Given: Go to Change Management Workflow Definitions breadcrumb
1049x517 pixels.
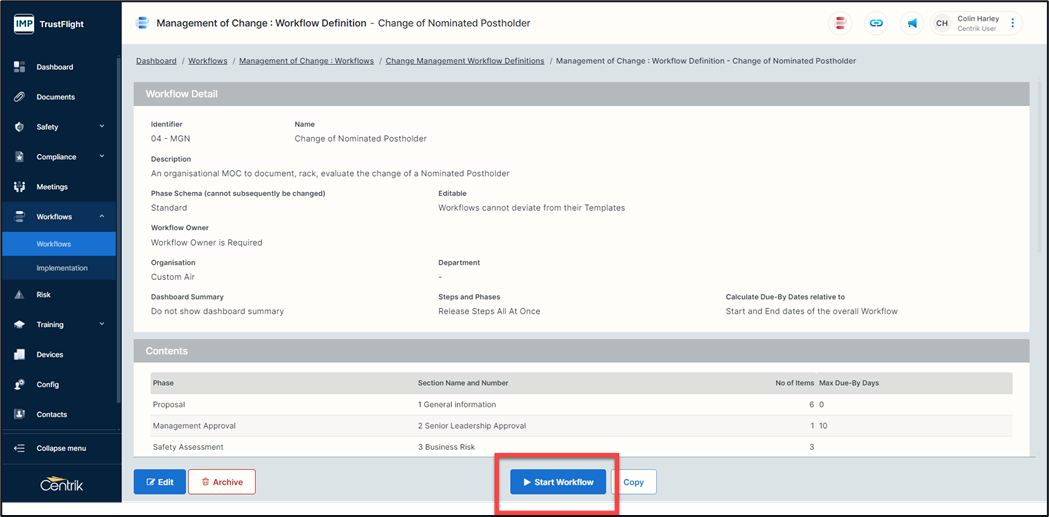Looking at the screenshot, I should pyautogui.click(x=465, y=61).
